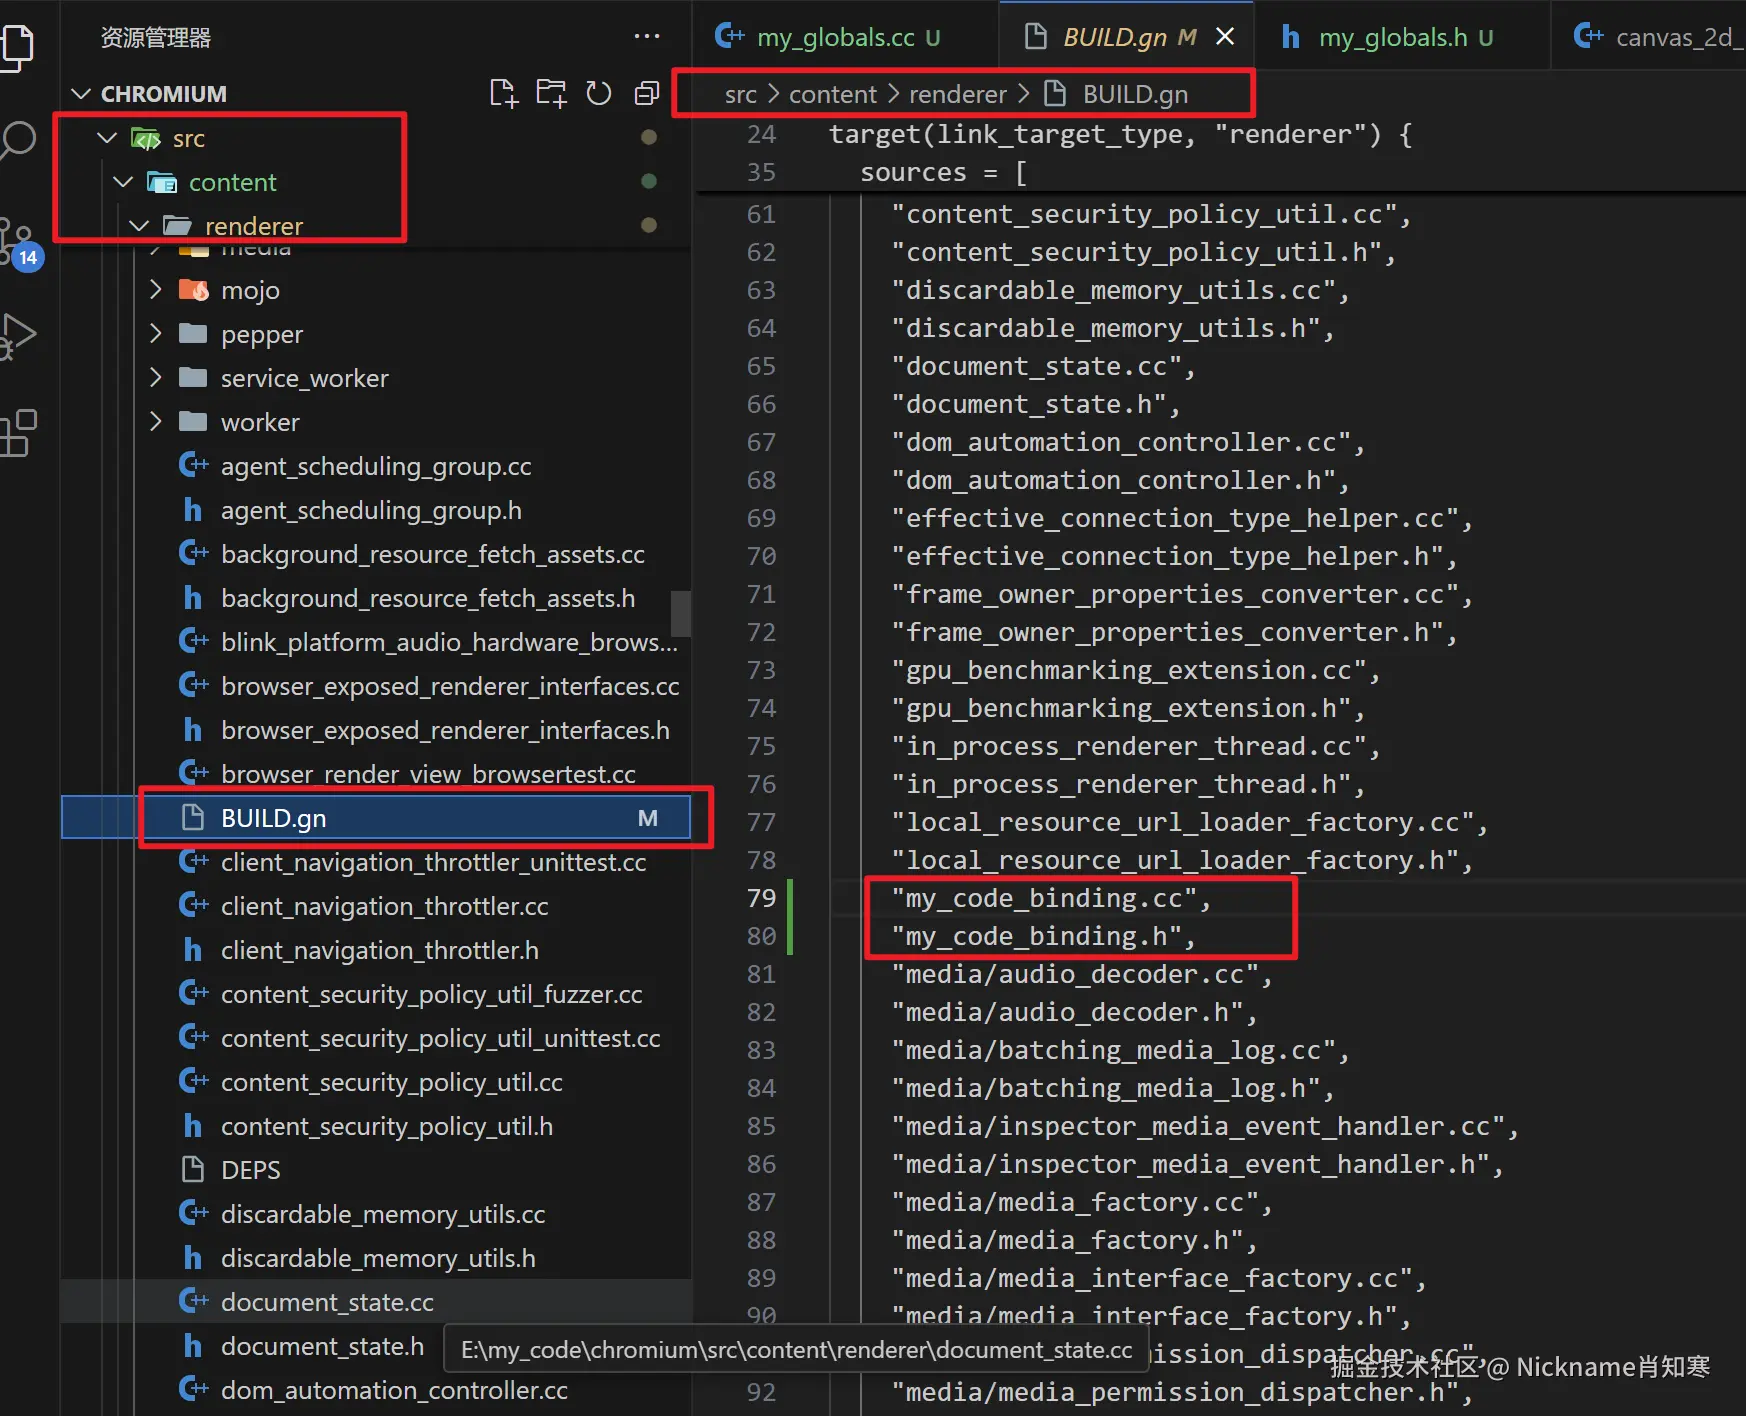Click the explorer vertical scrollbar thumb

click(x=681, y=613)
